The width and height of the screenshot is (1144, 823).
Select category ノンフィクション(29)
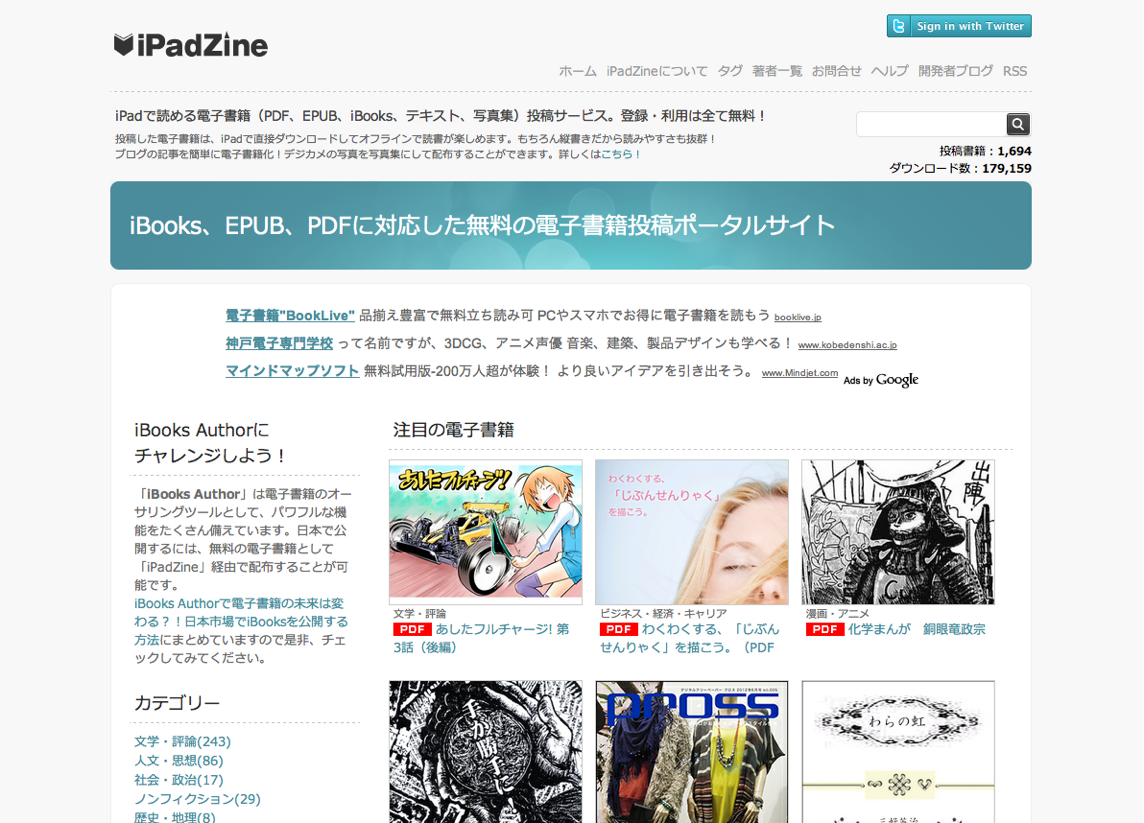tap(197, 799)
